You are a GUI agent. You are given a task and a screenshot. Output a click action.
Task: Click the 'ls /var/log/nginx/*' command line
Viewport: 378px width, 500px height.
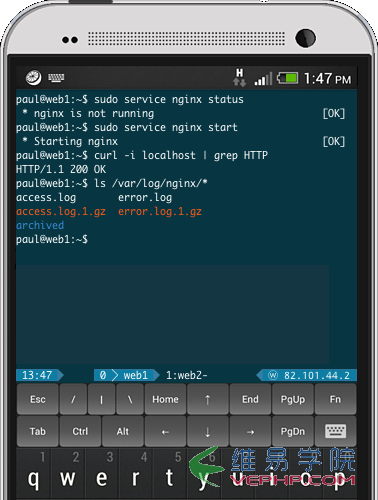(151, 183)
